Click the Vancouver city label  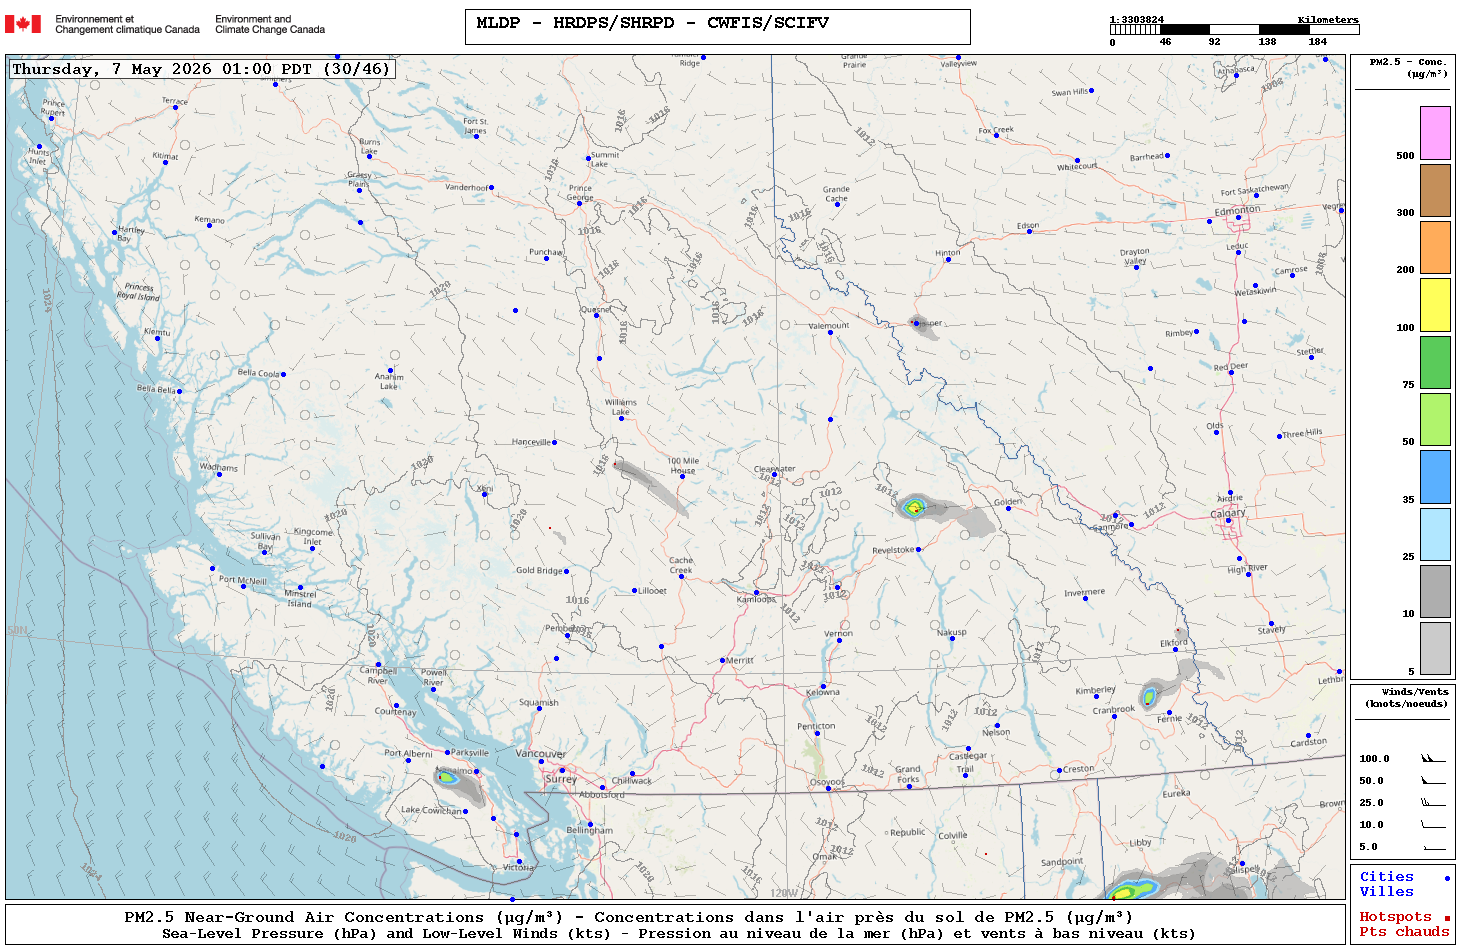(x=540, y=753)
